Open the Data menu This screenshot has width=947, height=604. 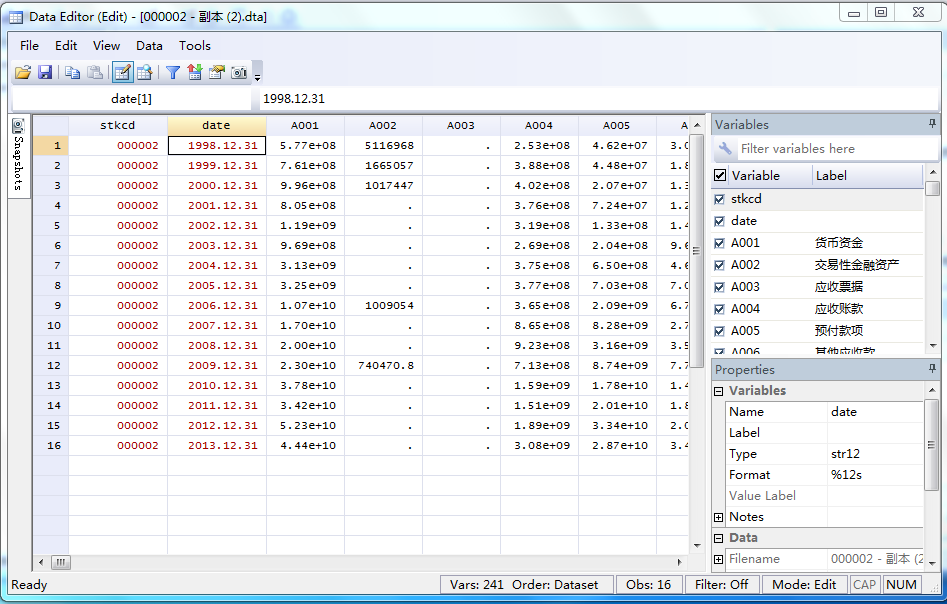click(x=149, y=45)
